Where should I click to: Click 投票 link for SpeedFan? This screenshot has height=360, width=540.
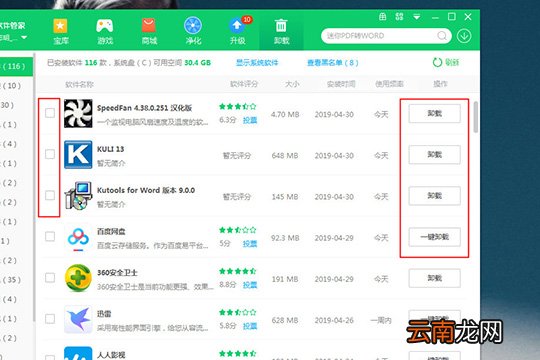point(250,120)
